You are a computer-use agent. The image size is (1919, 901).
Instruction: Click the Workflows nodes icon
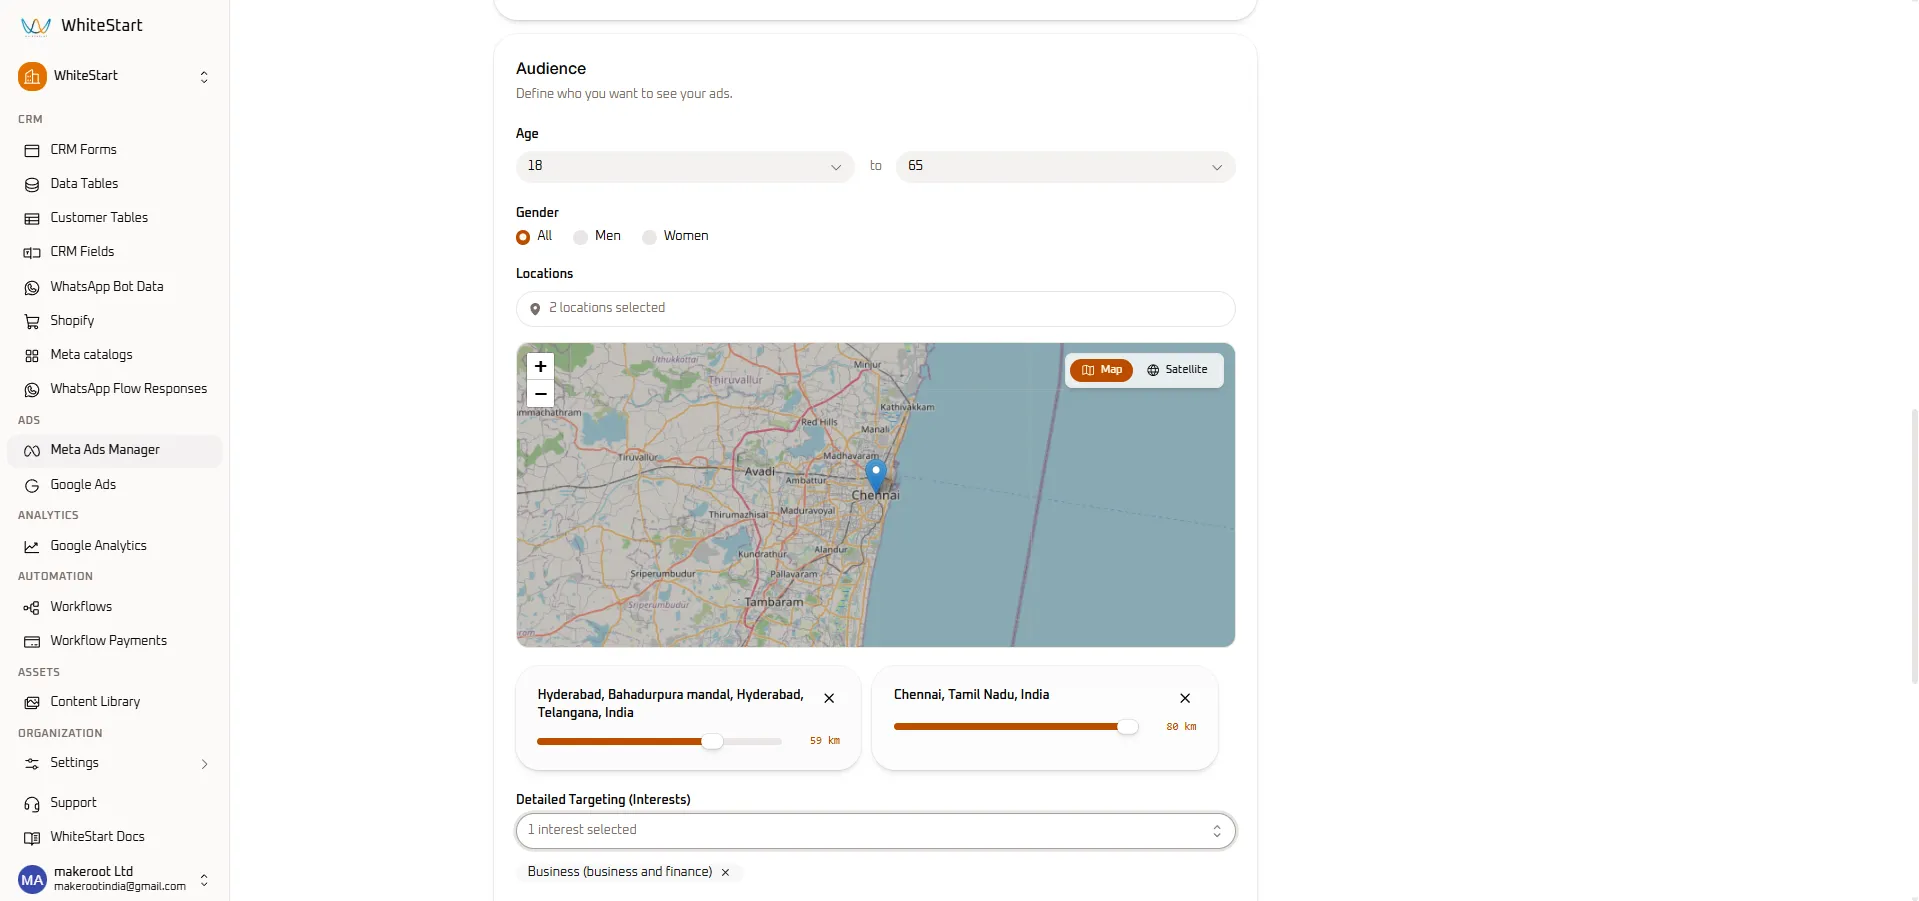click(32, 607)
